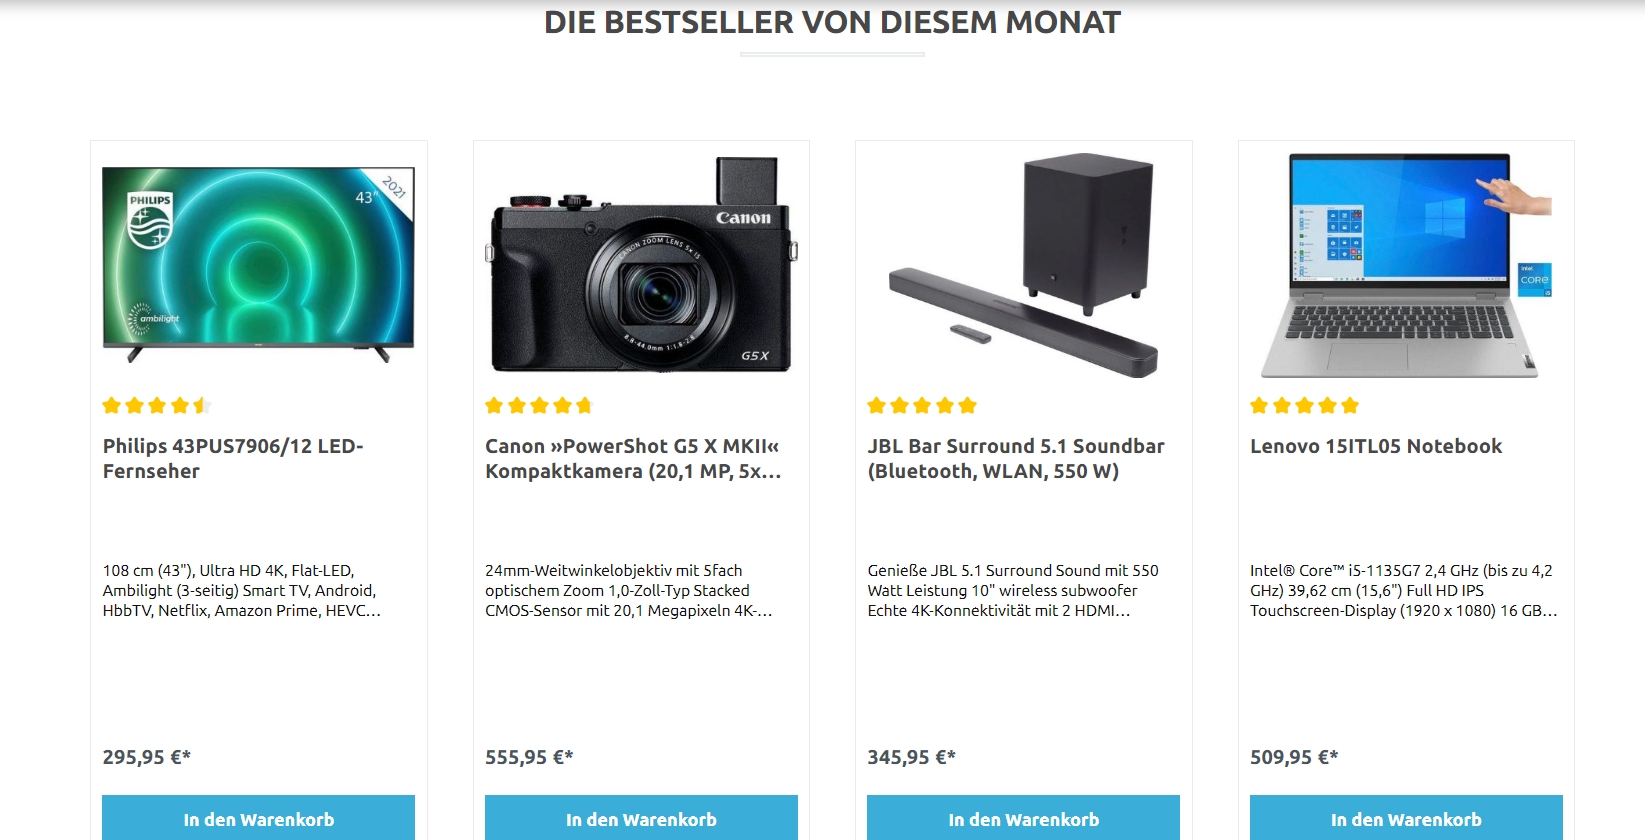Viewport: 1645px width, 840px height.
Task: Open the Canon PowerShot camera image
Action: click(641, 265)
